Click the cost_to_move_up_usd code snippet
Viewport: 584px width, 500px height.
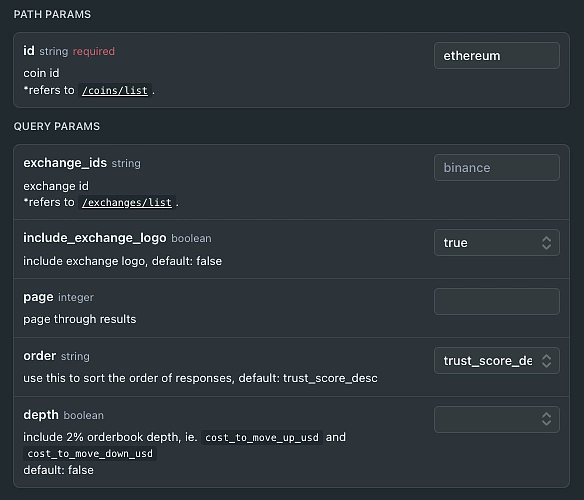[262, 437]
